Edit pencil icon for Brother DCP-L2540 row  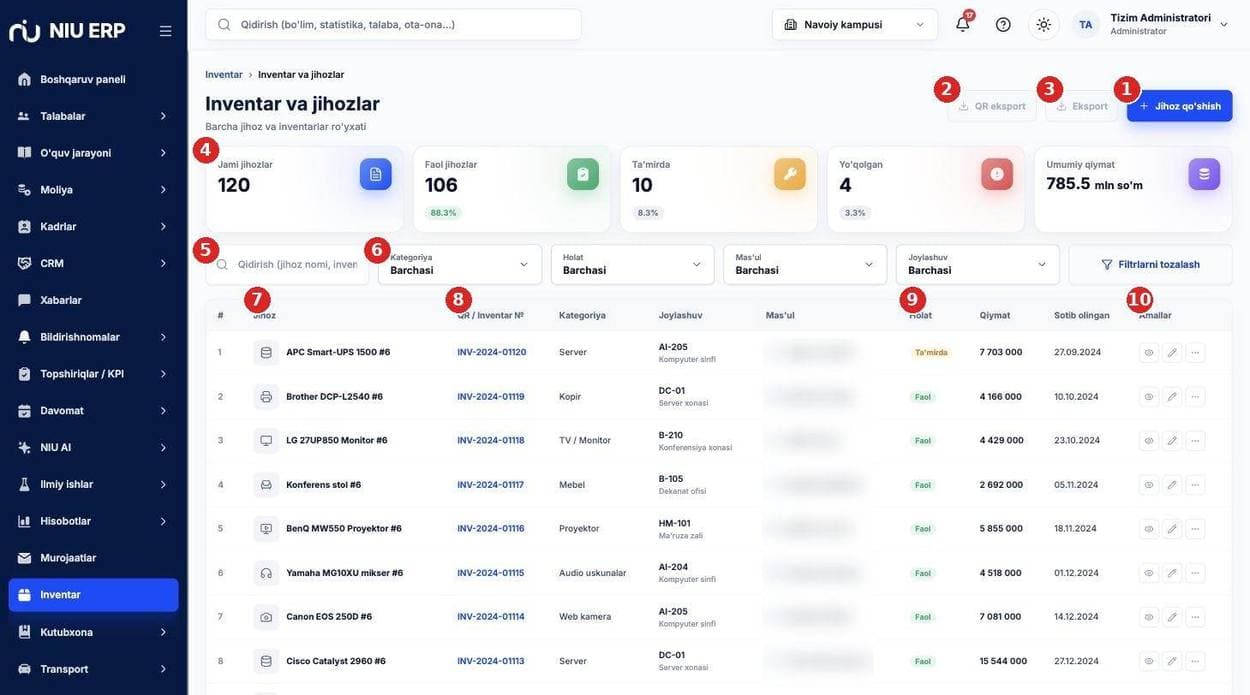pos(1172,397)
